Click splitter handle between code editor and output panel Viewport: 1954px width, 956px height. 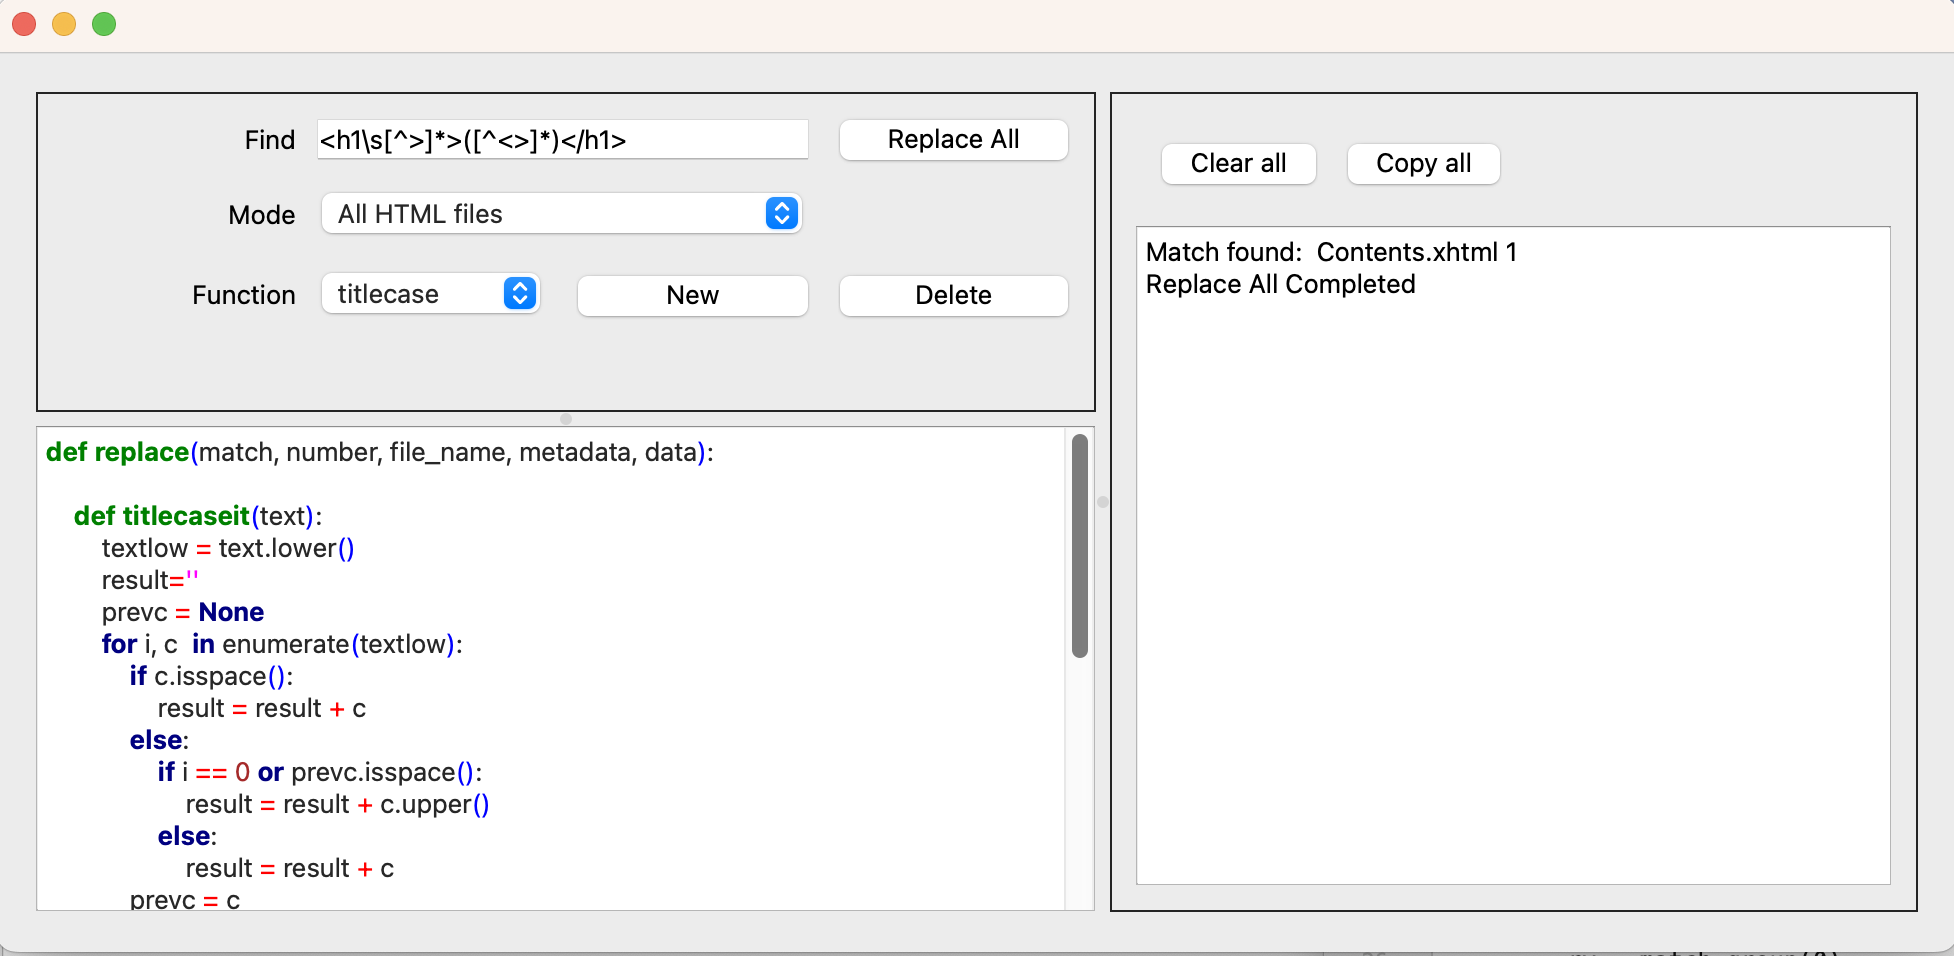click(x=1103, y=502)
